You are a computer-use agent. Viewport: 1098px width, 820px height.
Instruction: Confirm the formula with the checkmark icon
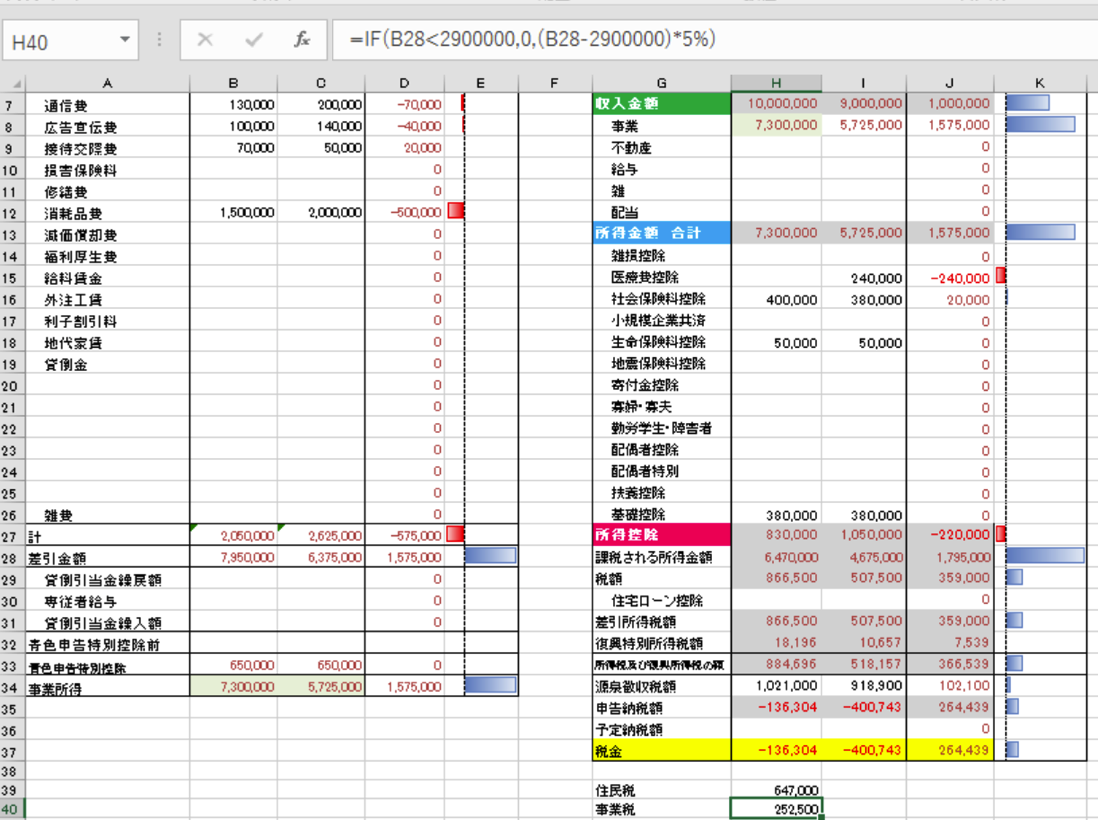(253, 40)
